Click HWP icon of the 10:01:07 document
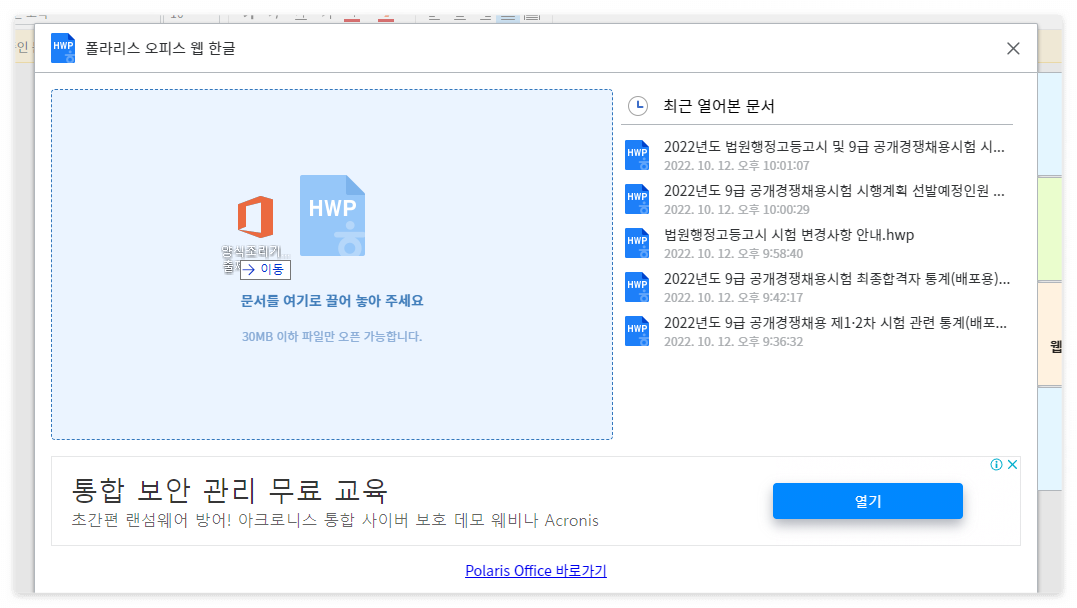The width and height of the screenshot is (1077, 608). point(637,155)
